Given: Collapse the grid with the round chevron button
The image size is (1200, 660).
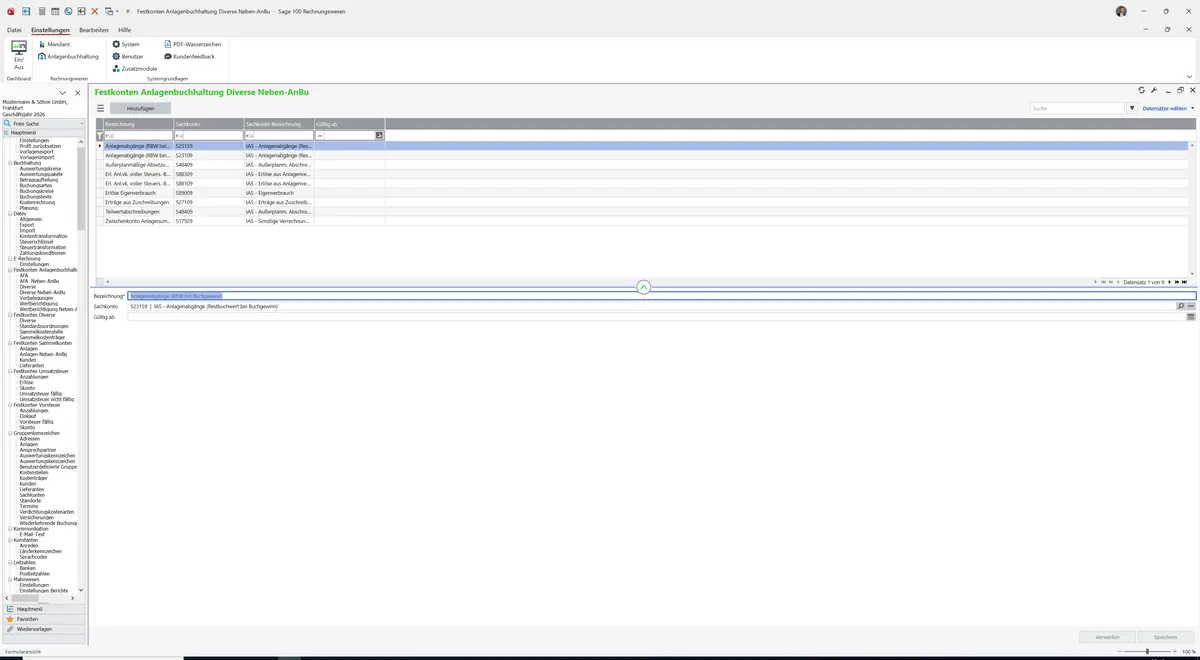Looking at the screenshot, I should pyautogui.click(x=643, y=287).
